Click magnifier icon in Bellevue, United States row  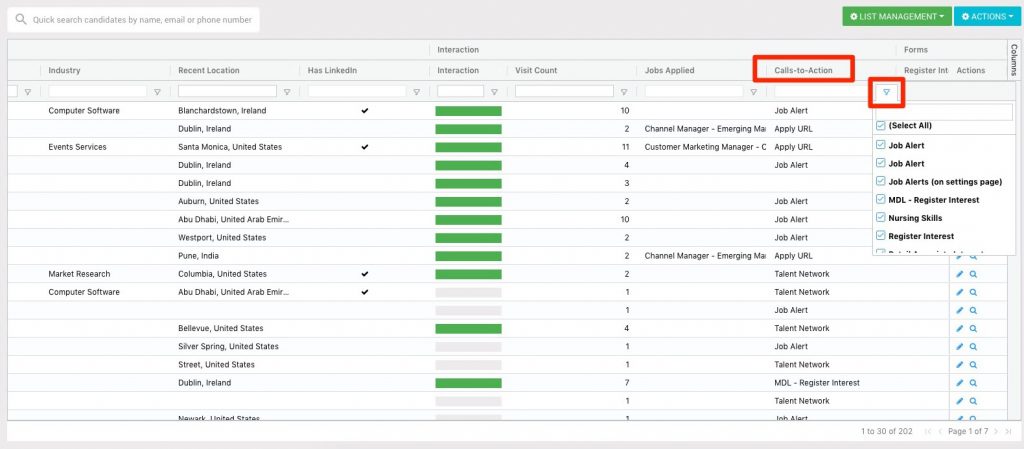[972, 328]
